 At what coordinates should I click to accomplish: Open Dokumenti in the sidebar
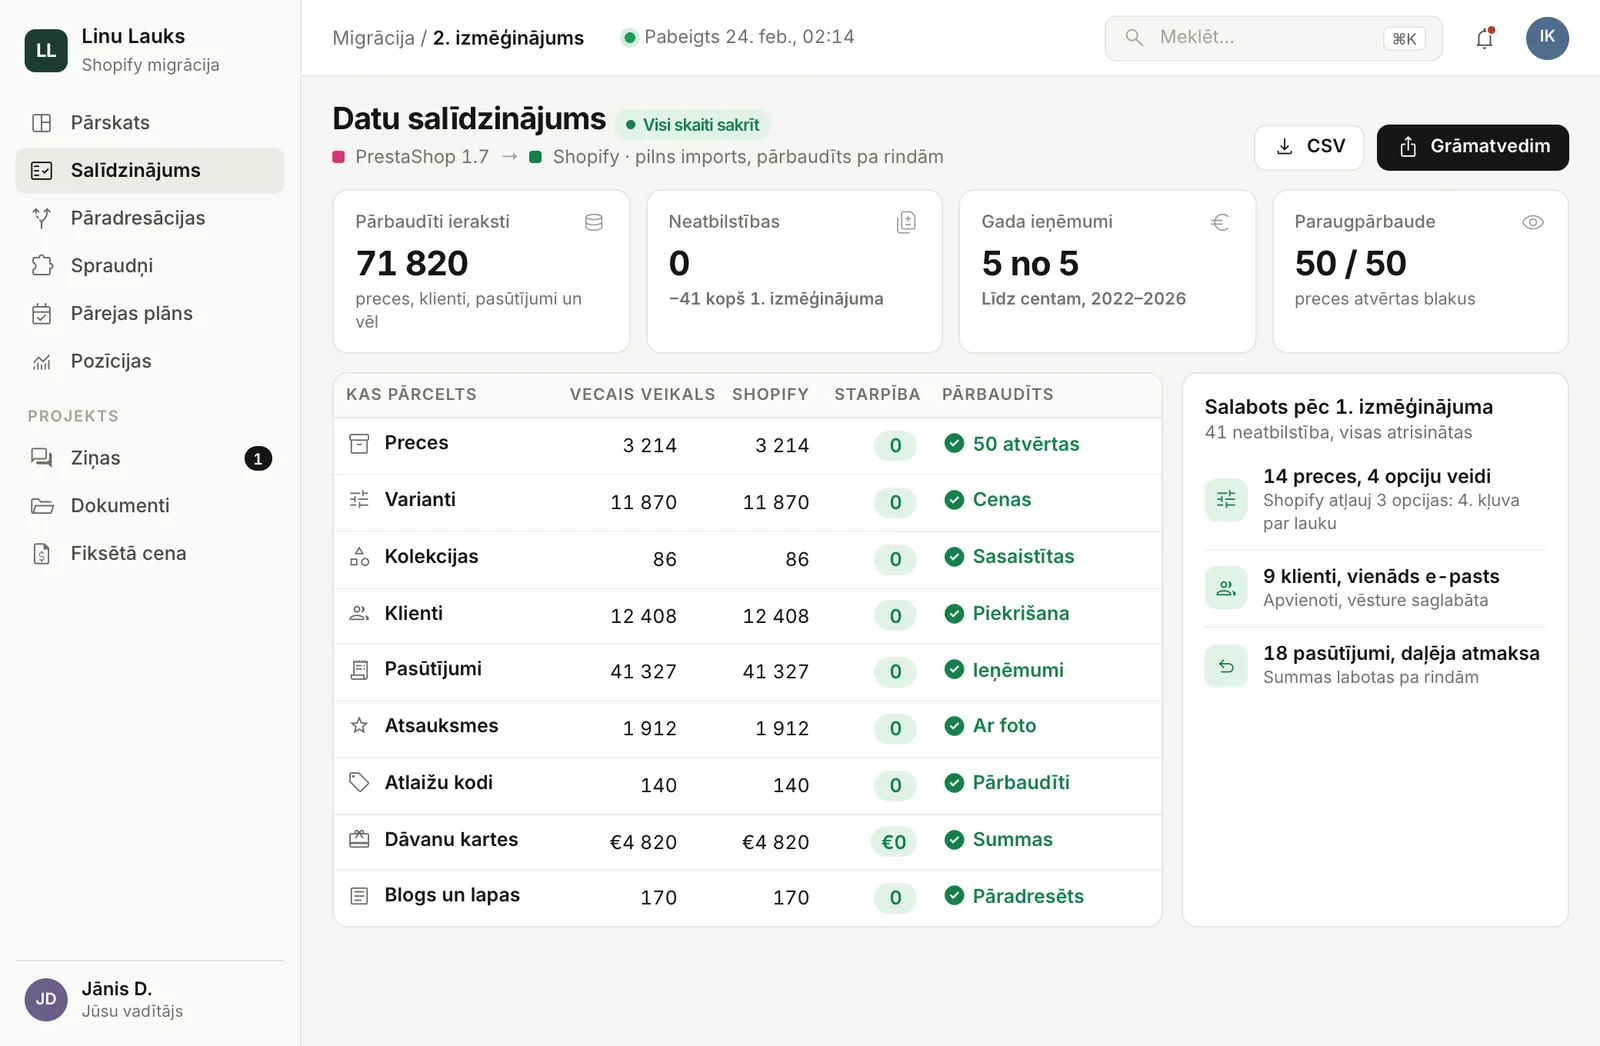coord(150,506)
